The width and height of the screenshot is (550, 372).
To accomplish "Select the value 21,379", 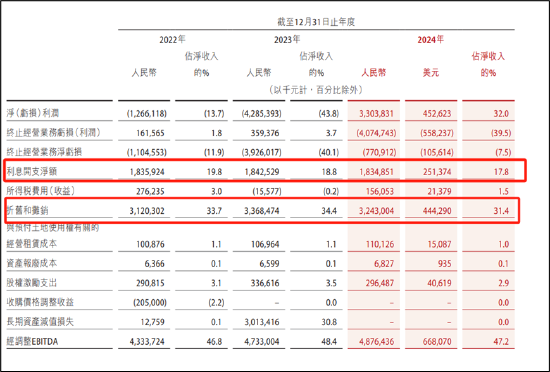I will [x=440, y=191].
